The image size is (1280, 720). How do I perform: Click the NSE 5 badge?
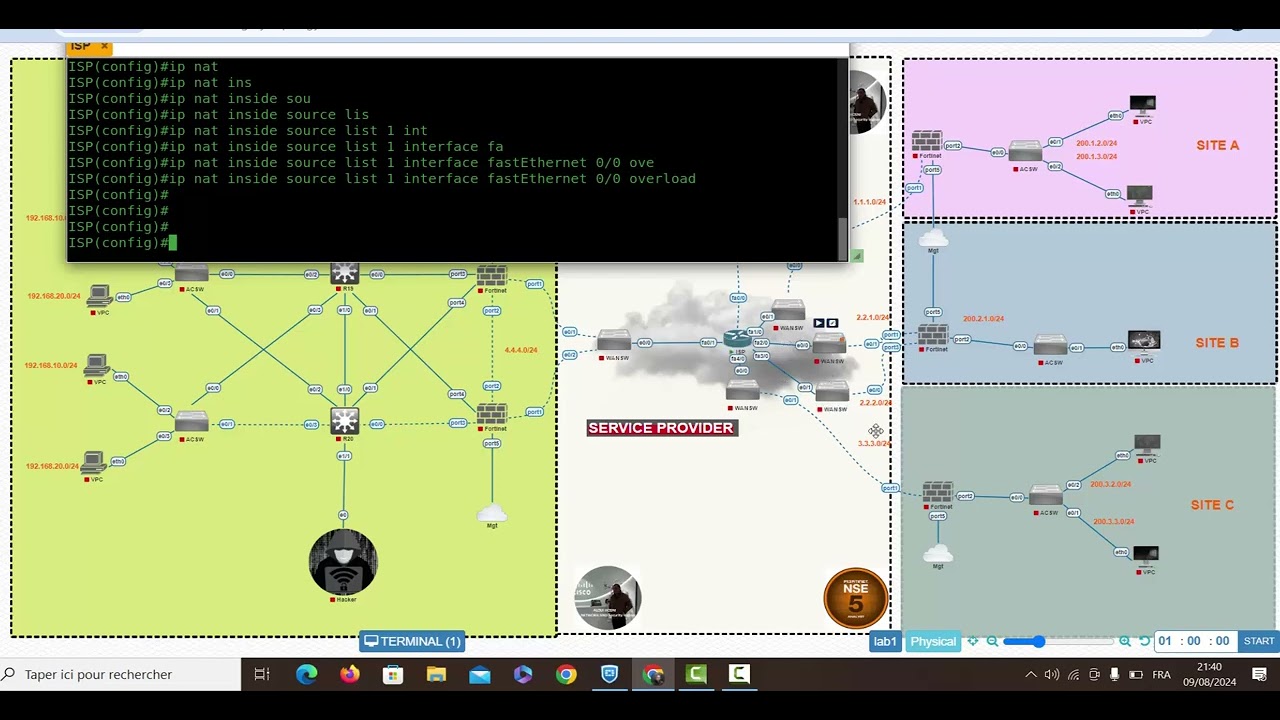[856, 598]
